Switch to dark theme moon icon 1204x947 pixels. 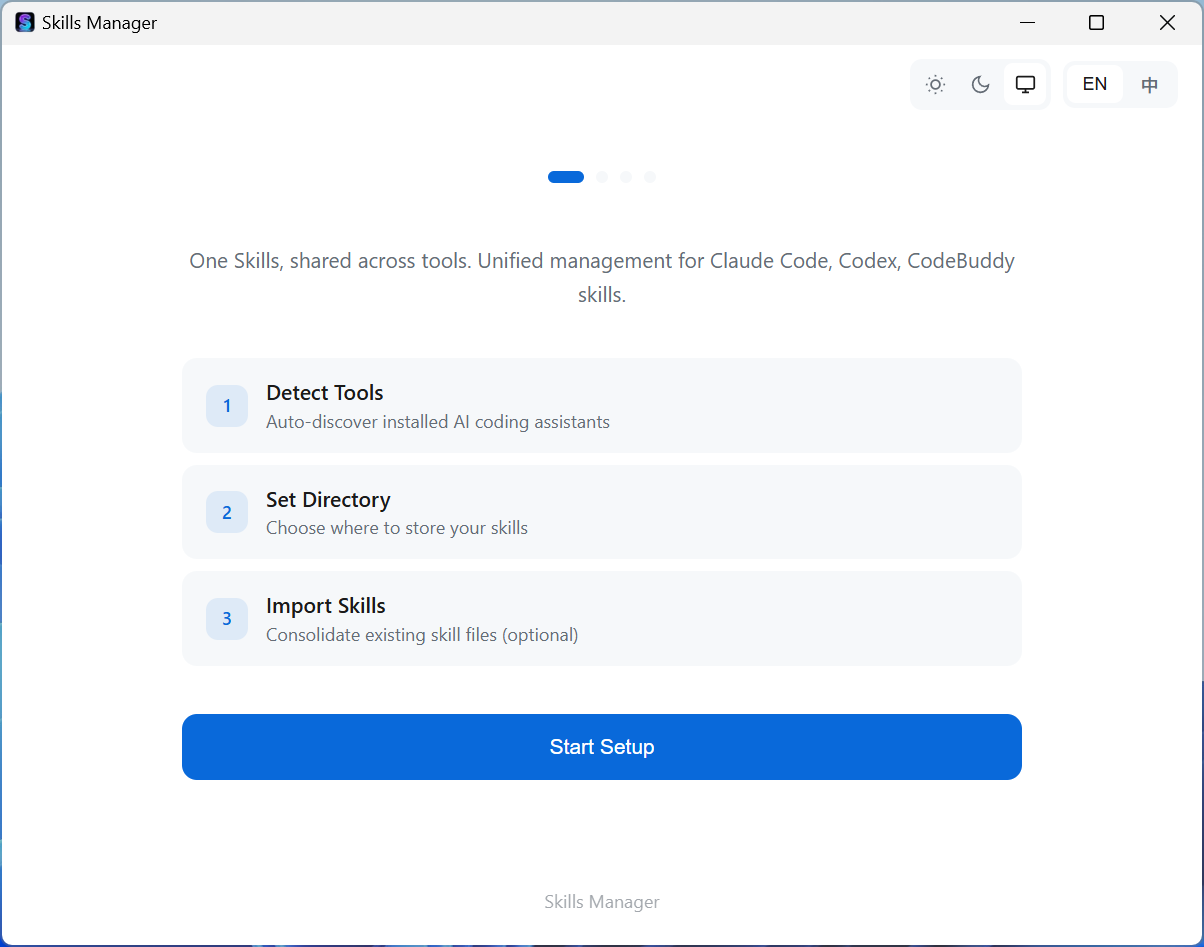click(x=980, y=85)
